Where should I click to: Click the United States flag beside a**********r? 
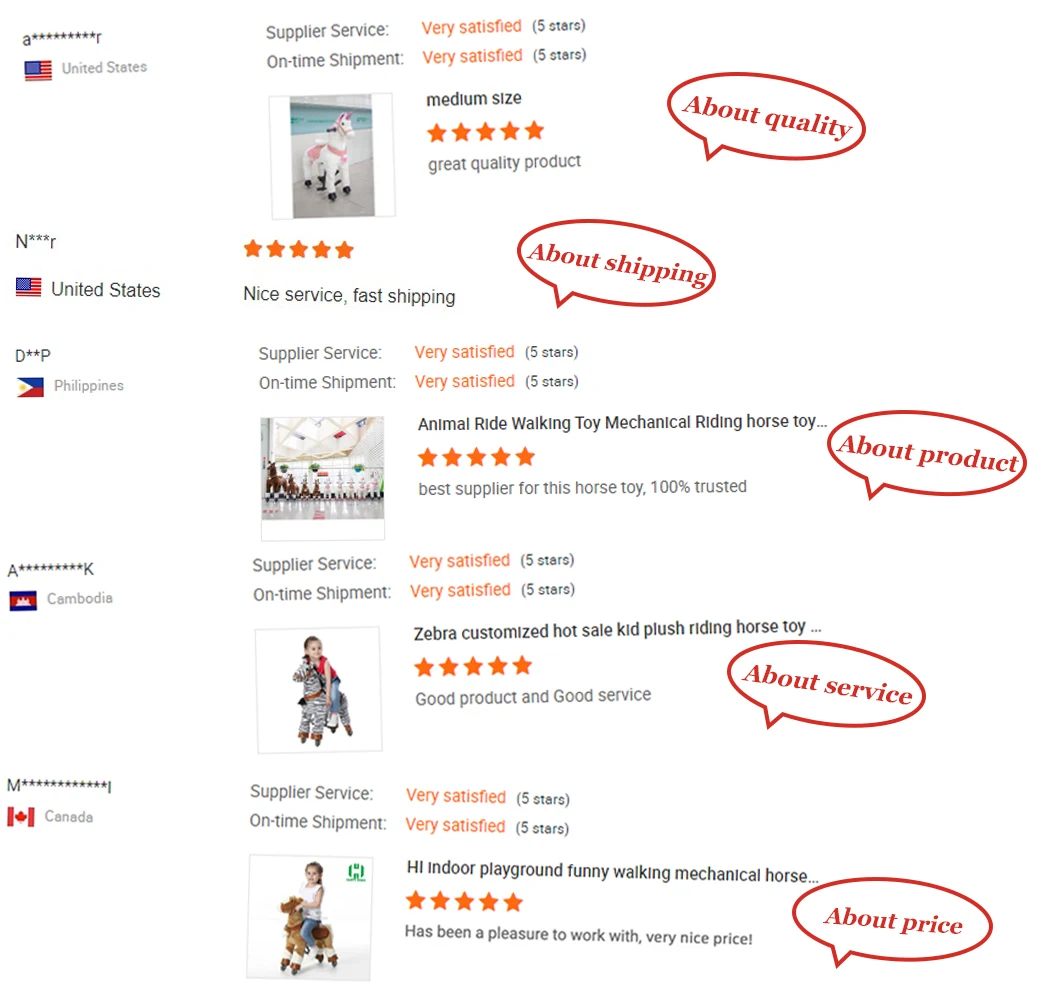(38, 70)
